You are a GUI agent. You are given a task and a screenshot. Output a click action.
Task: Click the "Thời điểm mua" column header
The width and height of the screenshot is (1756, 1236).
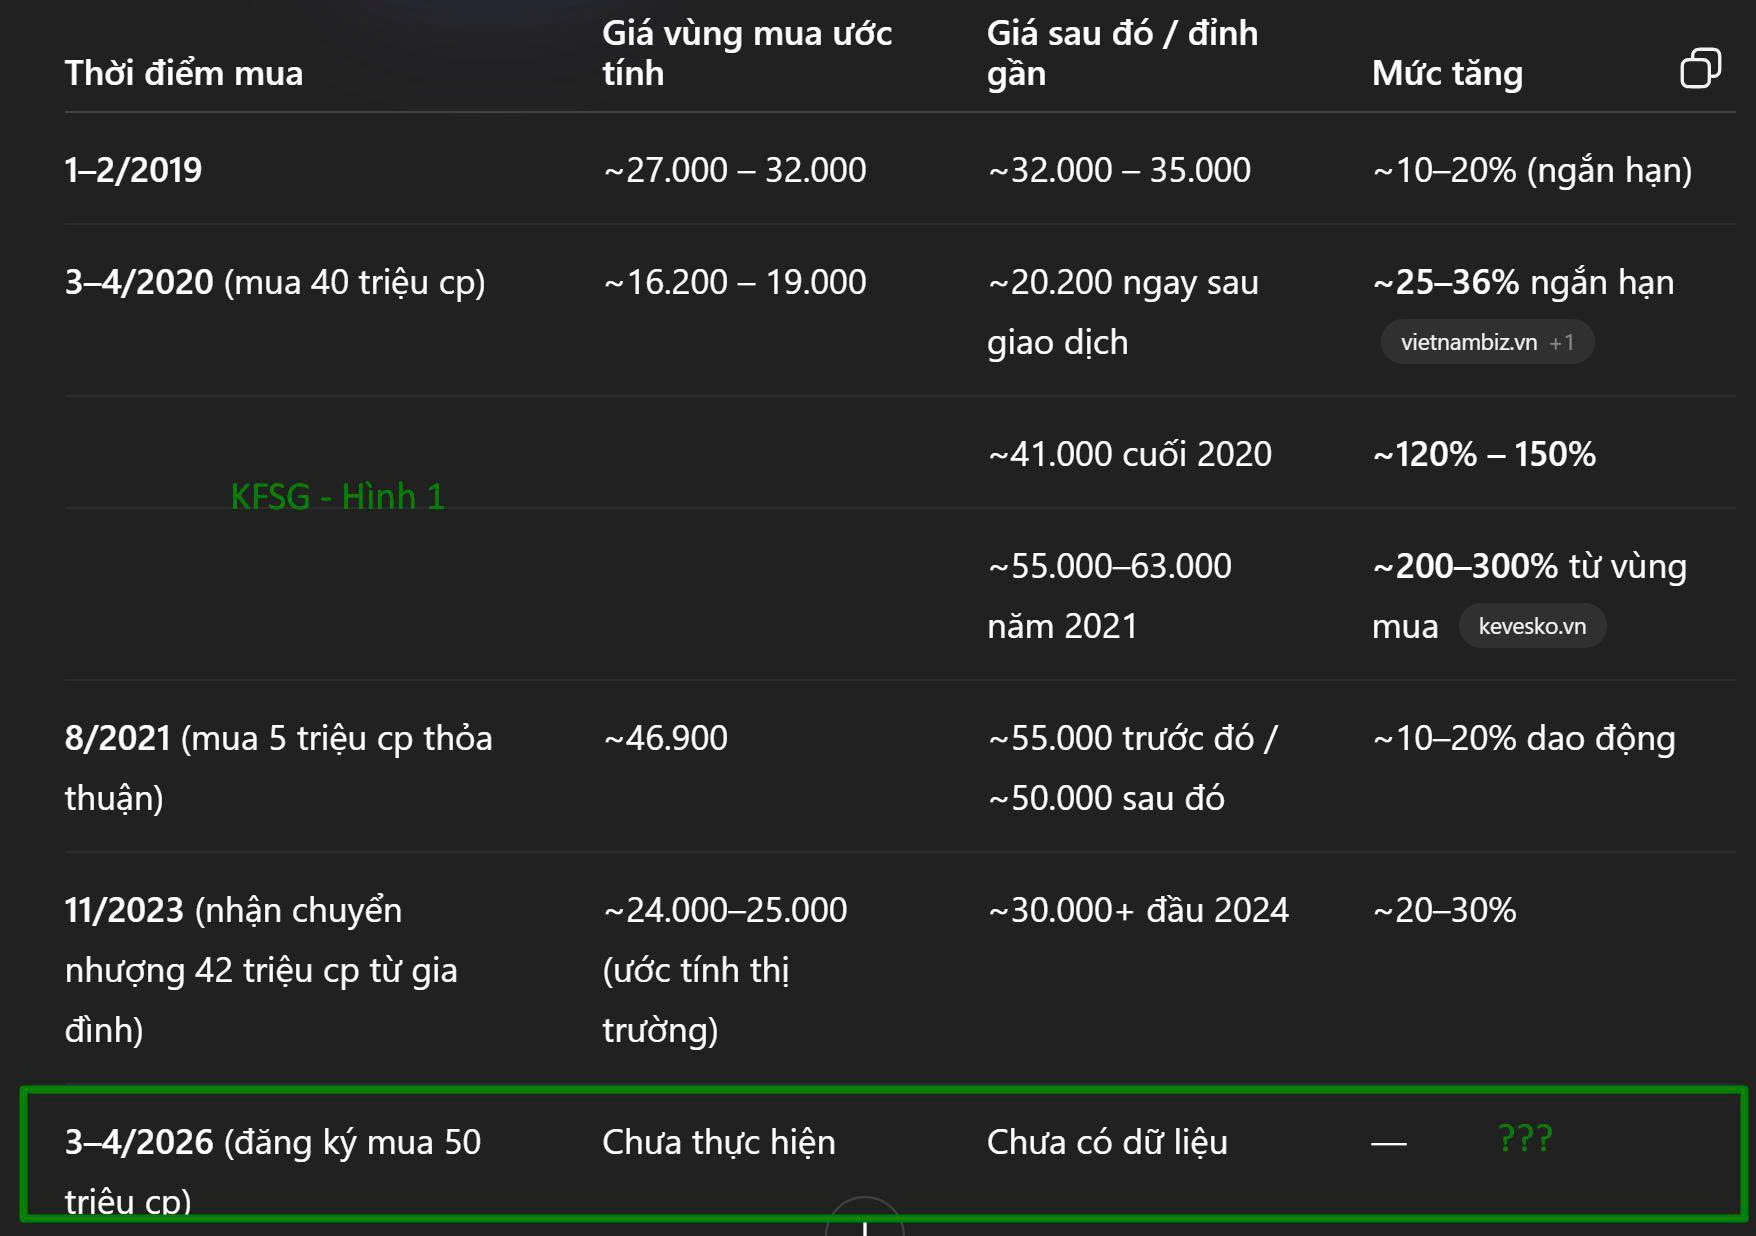(x=183, y=73)
